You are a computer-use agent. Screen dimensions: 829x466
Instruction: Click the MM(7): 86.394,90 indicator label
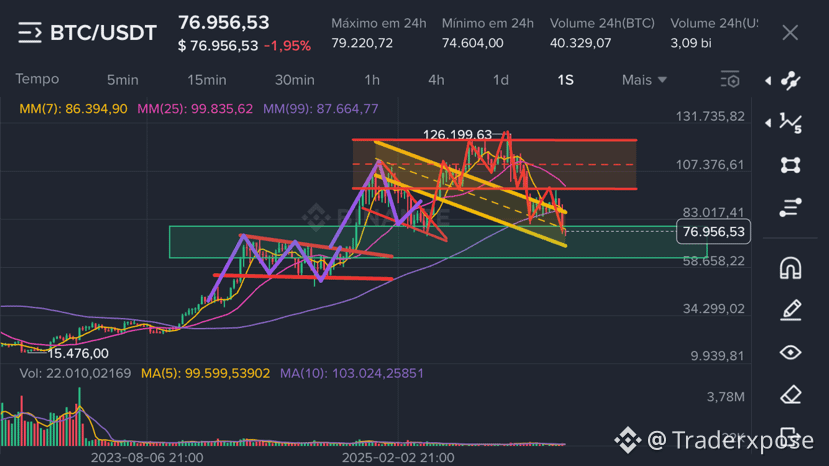(73, 109)
